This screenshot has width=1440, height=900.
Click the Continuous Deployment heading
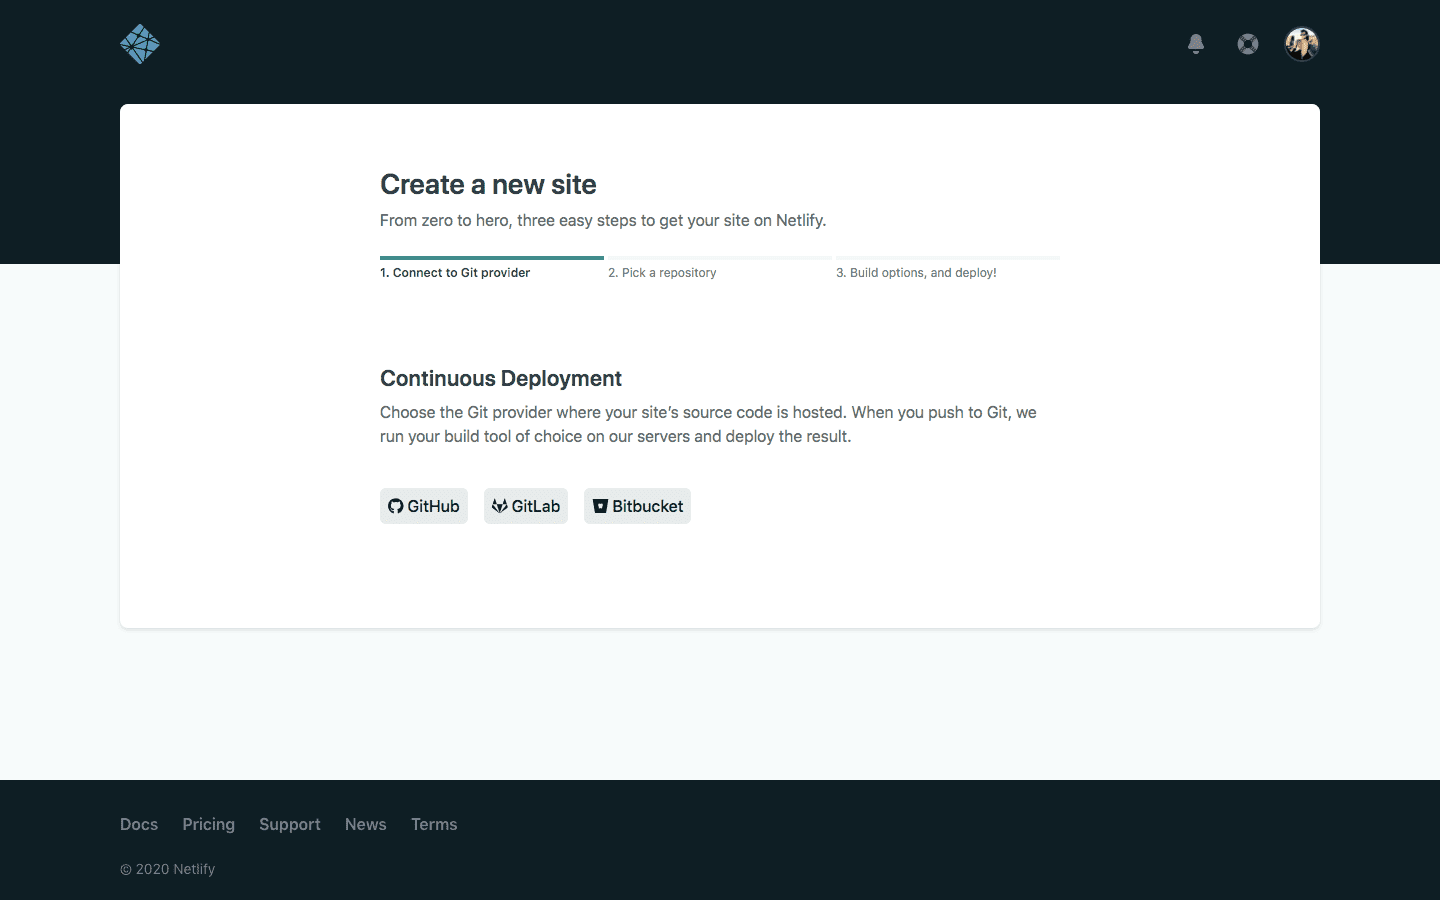[x=500, y=379]
